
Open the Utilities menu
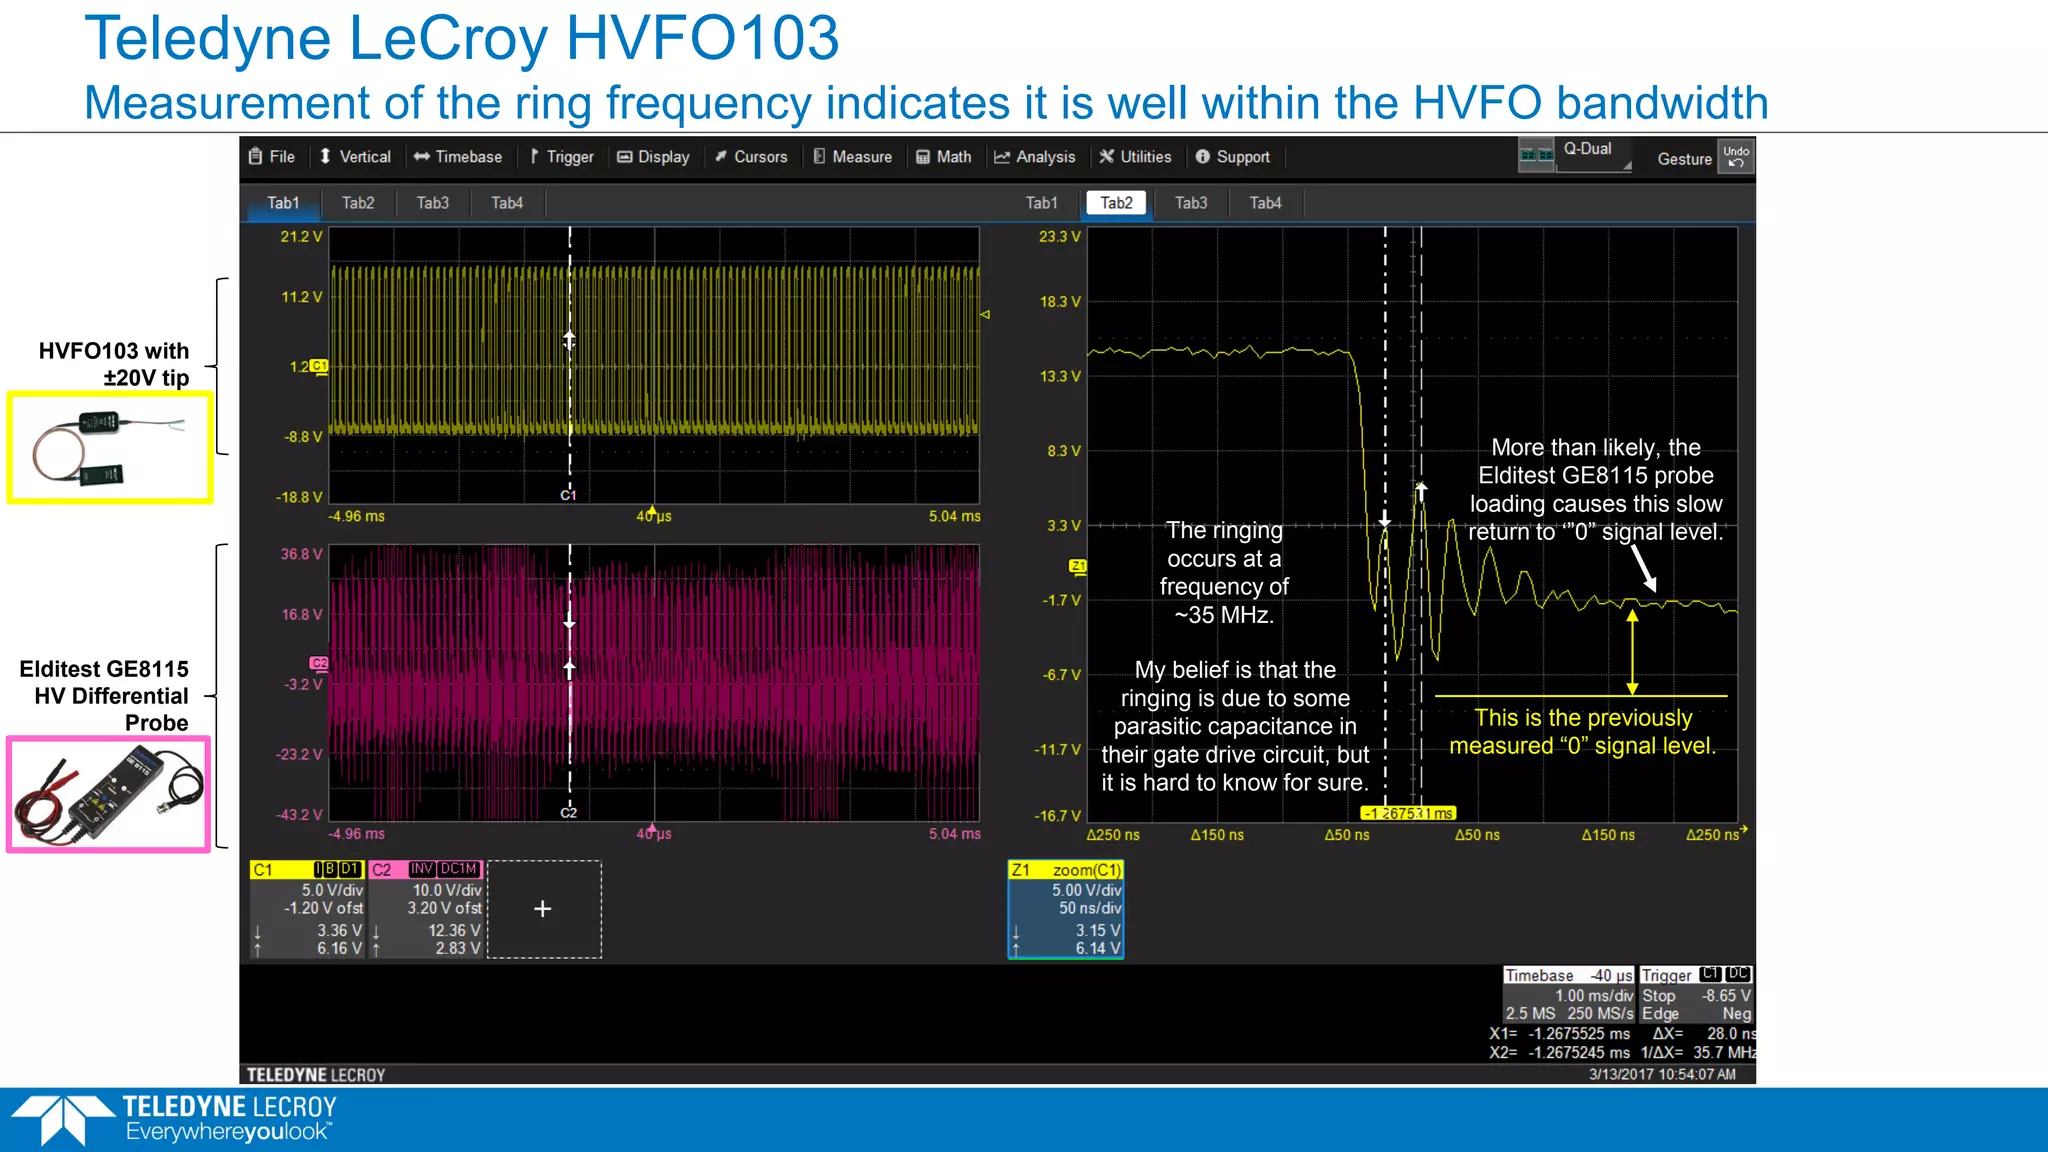(1135, 157)
